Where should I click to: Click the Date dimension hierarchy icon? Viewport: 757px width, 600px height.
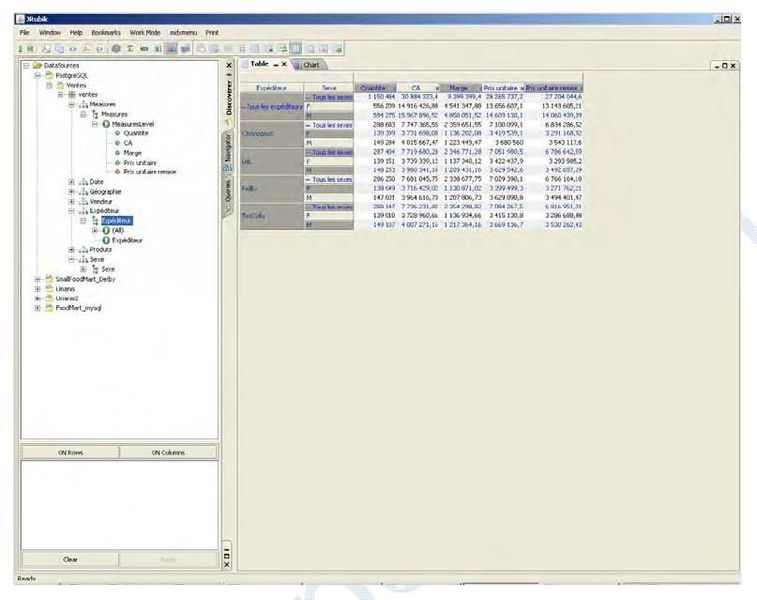point(83,181)
